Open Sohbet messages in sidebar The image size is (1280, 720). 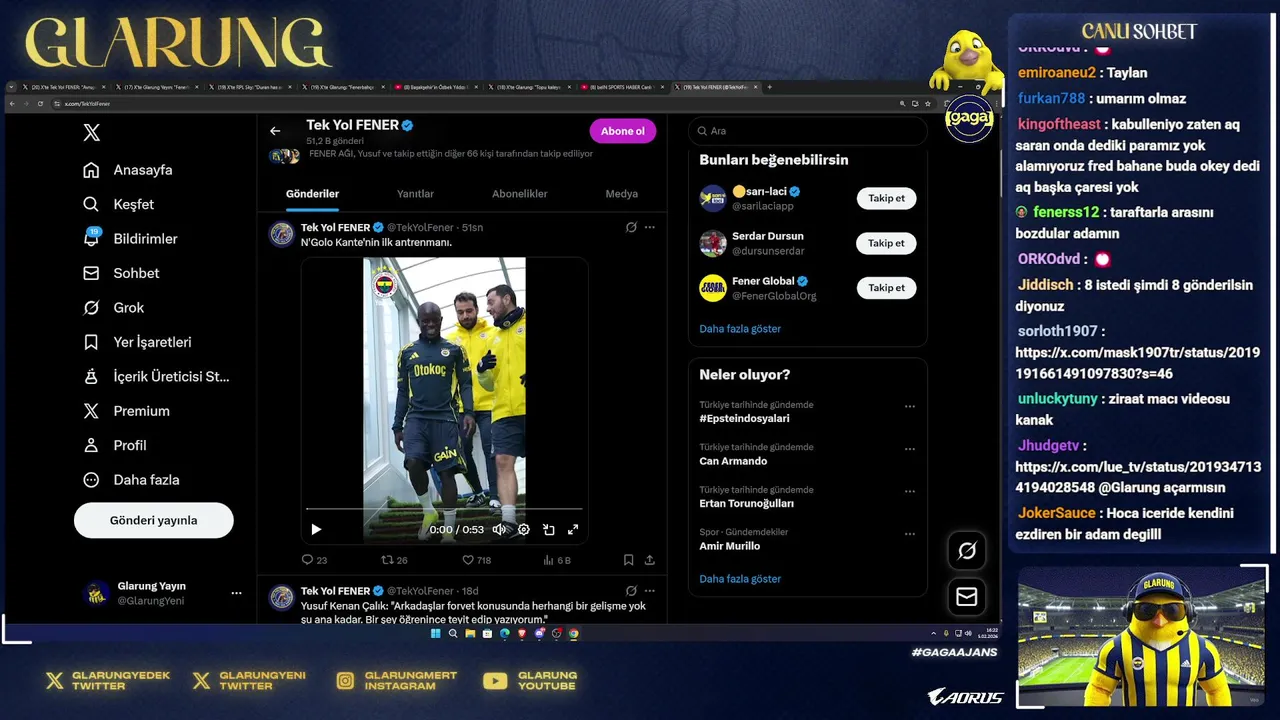[121, 273]
